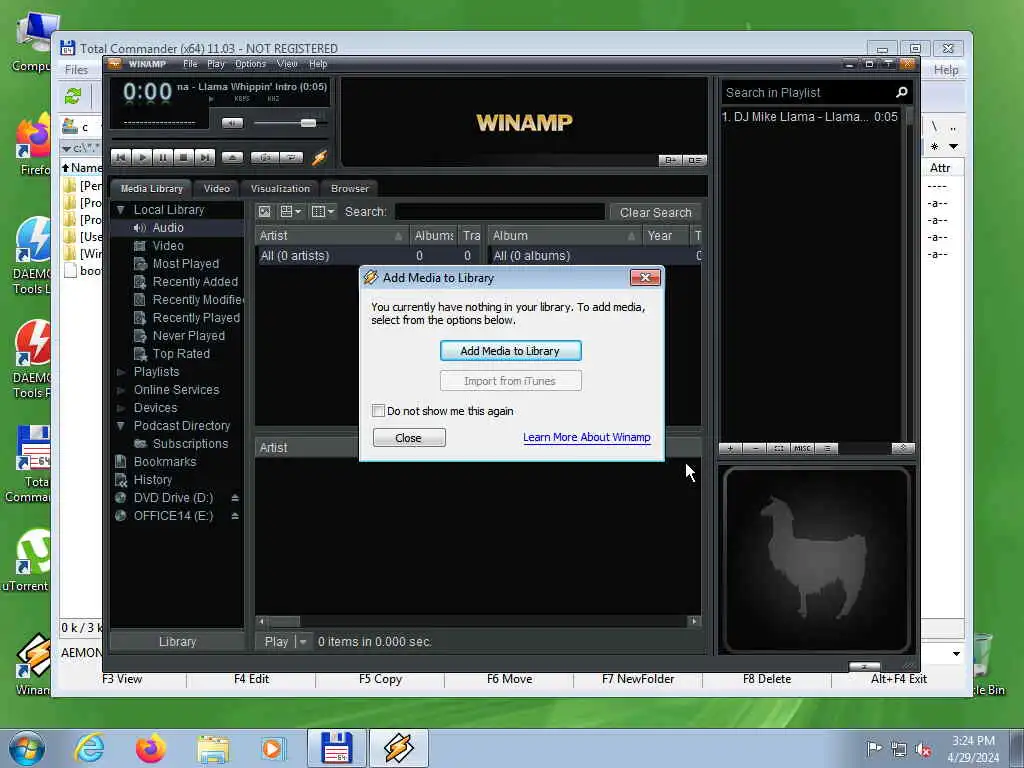Image resolution: width=1024 pixels, height=768 pixels.
Task: Open Recently Added view
Action: [x=195, y=281]
